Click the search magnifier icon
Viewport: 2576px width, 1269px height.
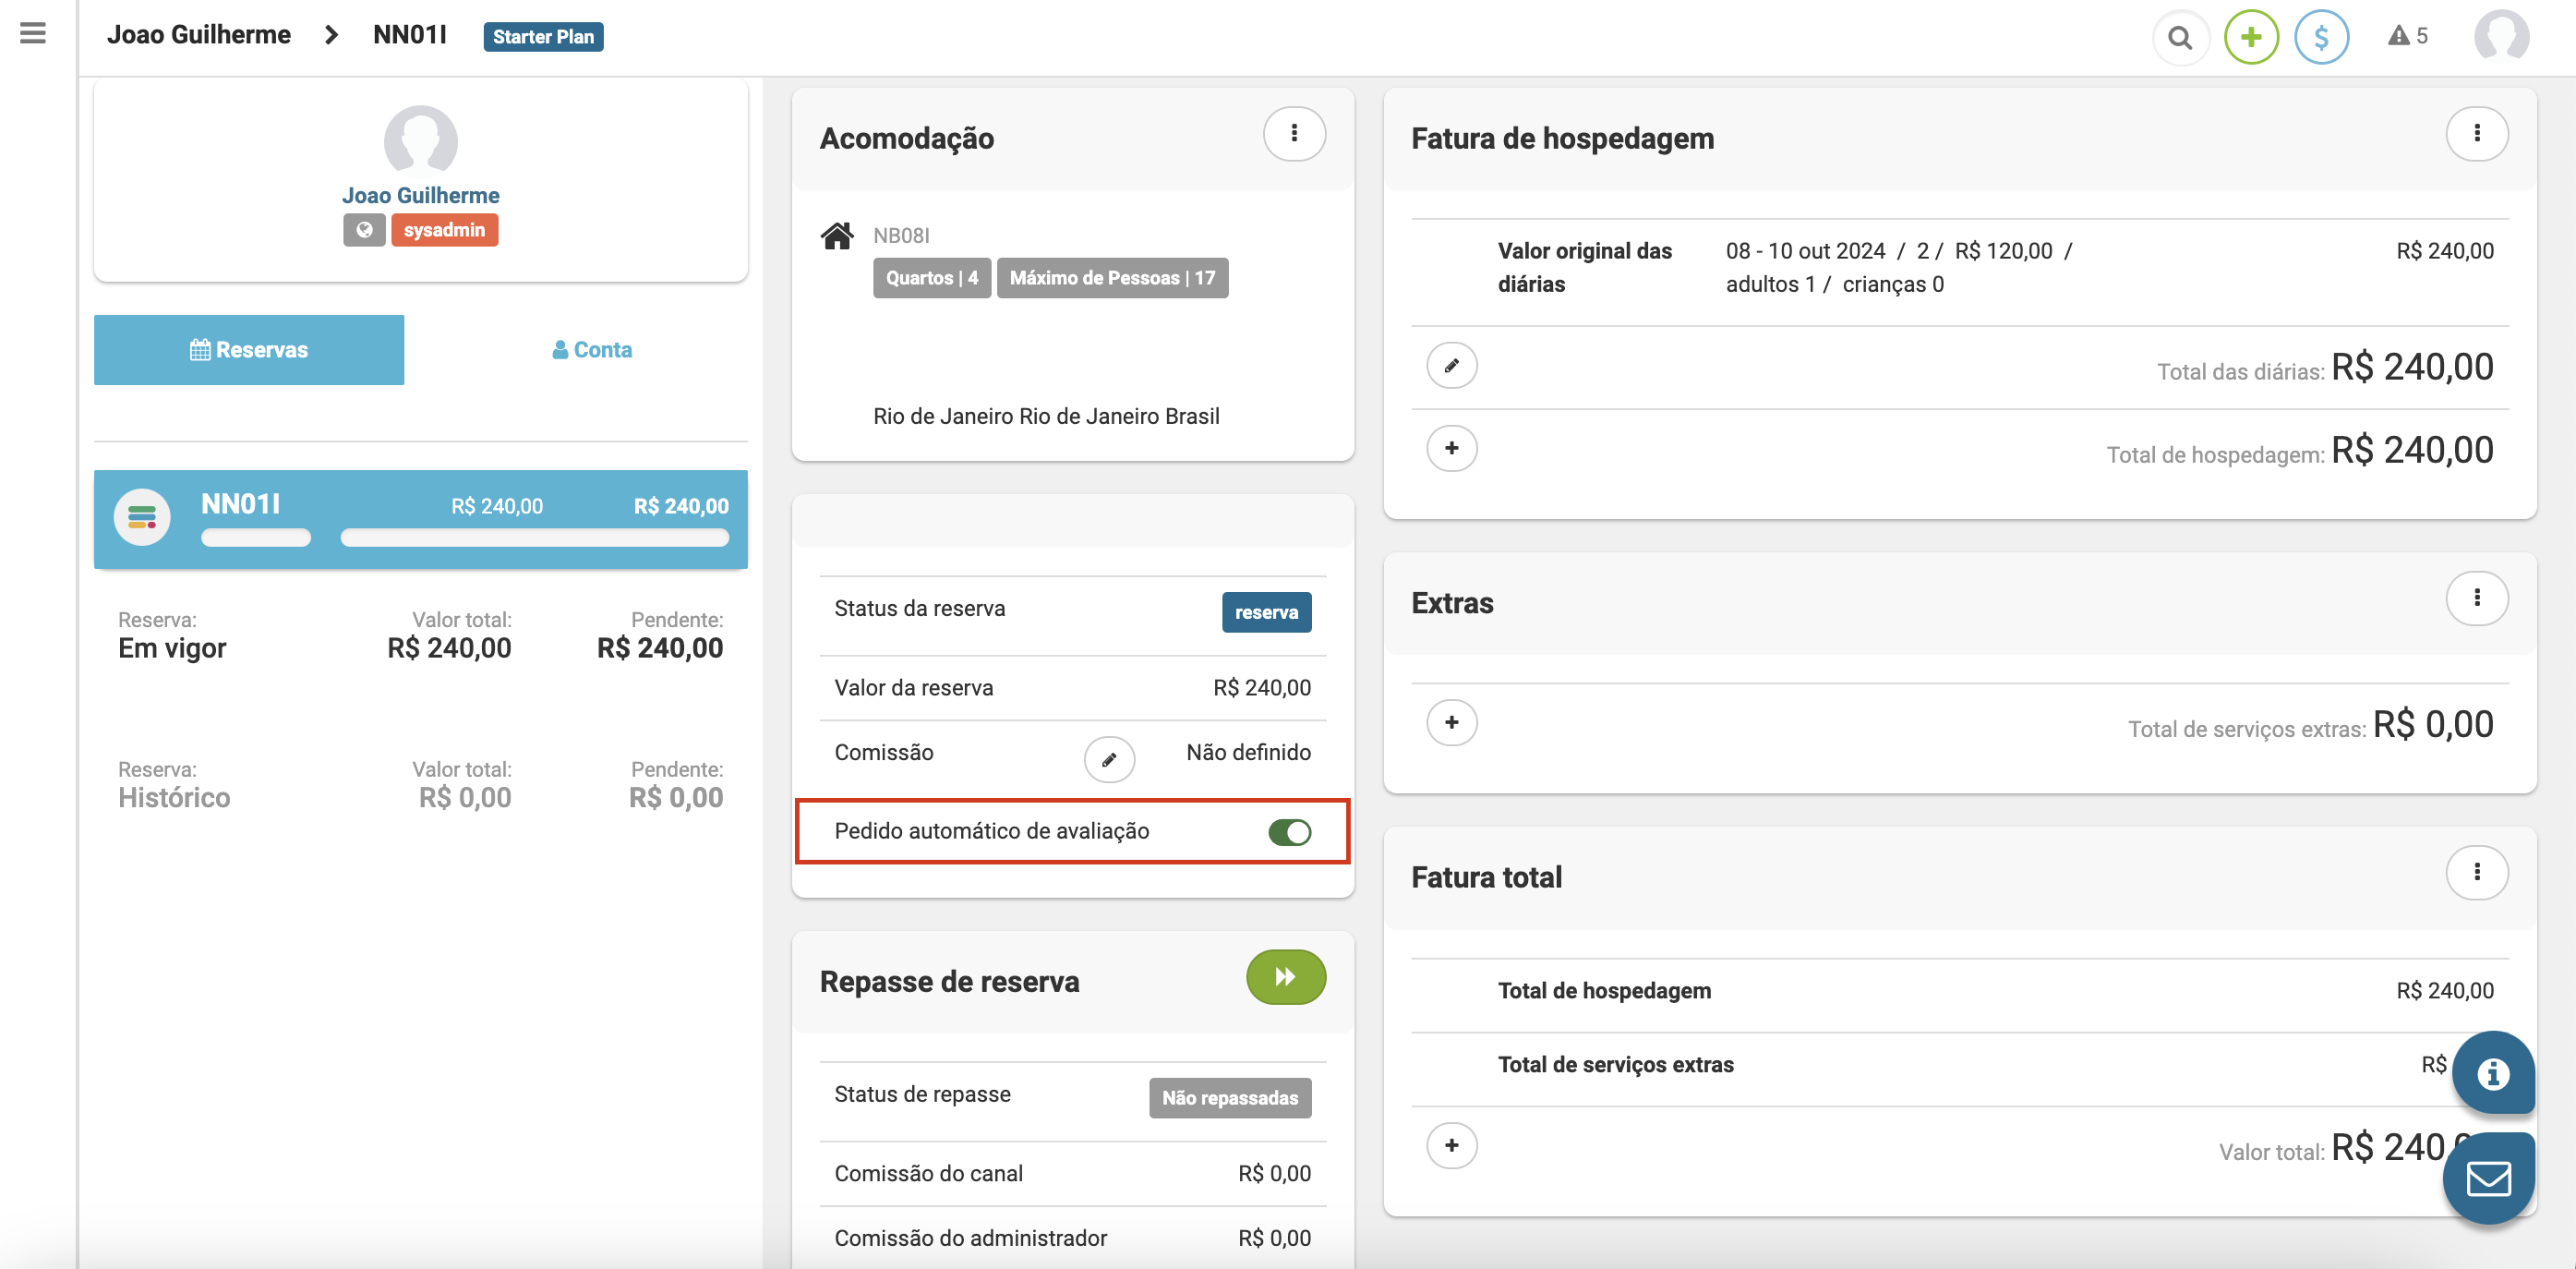pyautogui.click(x=2180, y=38)
